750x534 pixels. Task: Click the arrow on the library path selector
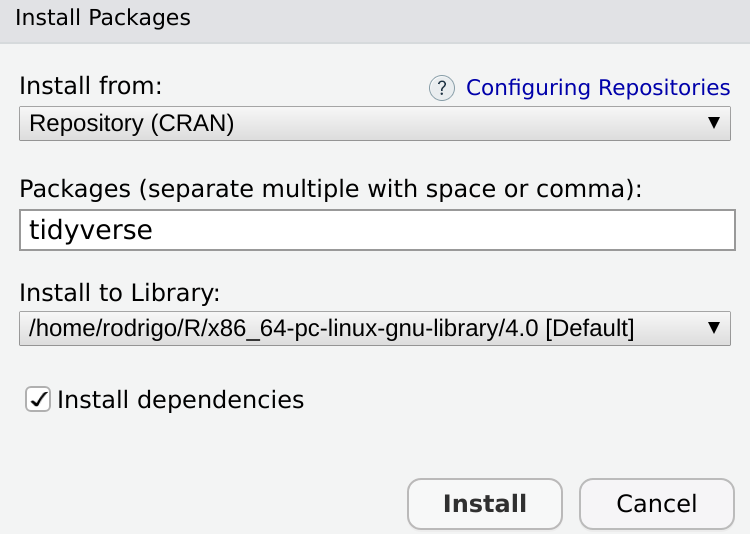pos(714,328)
